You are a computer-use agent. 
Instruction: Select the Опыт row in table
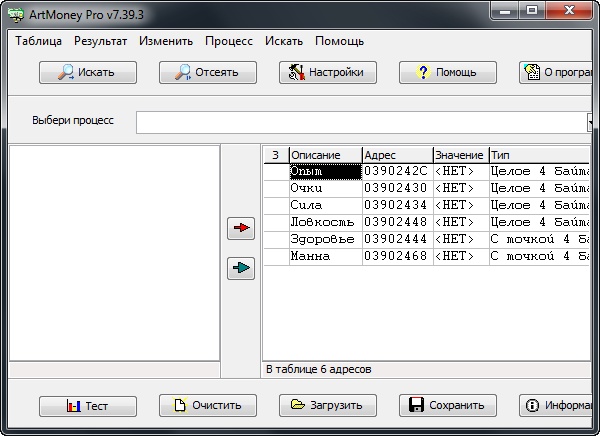click(x=324, y=171)
